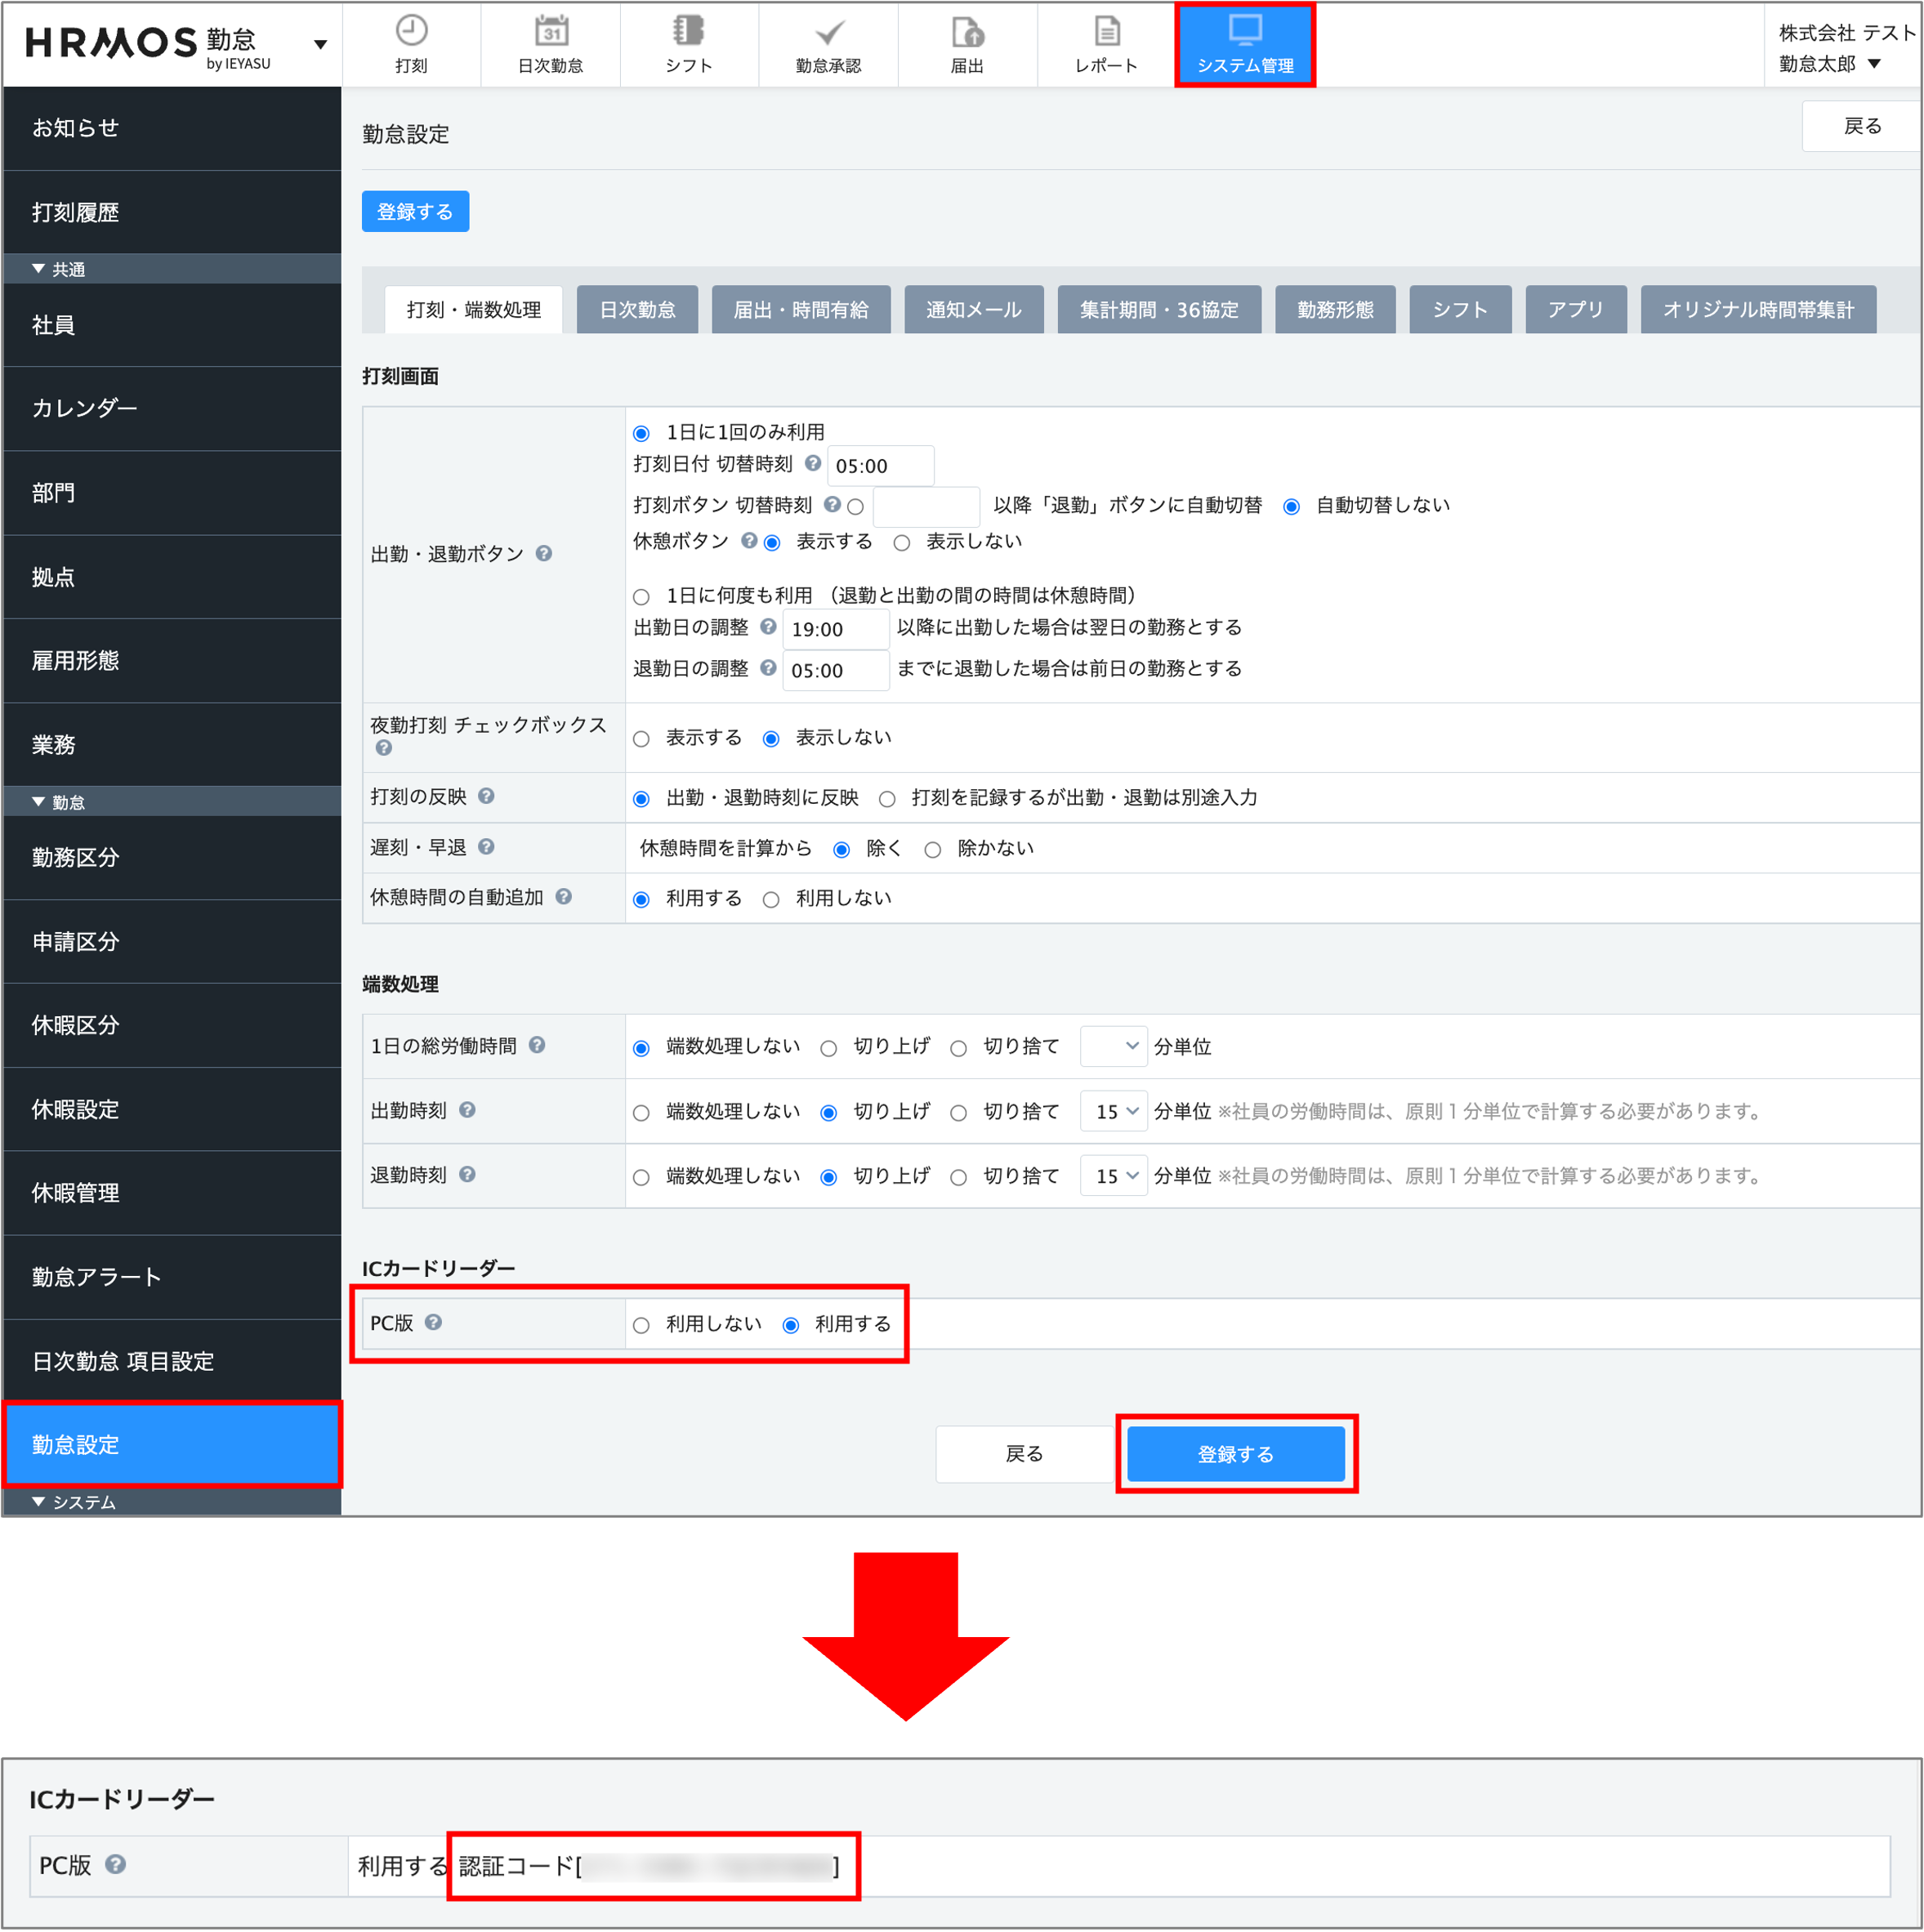The width and height of the screenshot is (1924, 1932).
Task: Click the 登録する button at page bottom
Action: pos(1236,1454)
